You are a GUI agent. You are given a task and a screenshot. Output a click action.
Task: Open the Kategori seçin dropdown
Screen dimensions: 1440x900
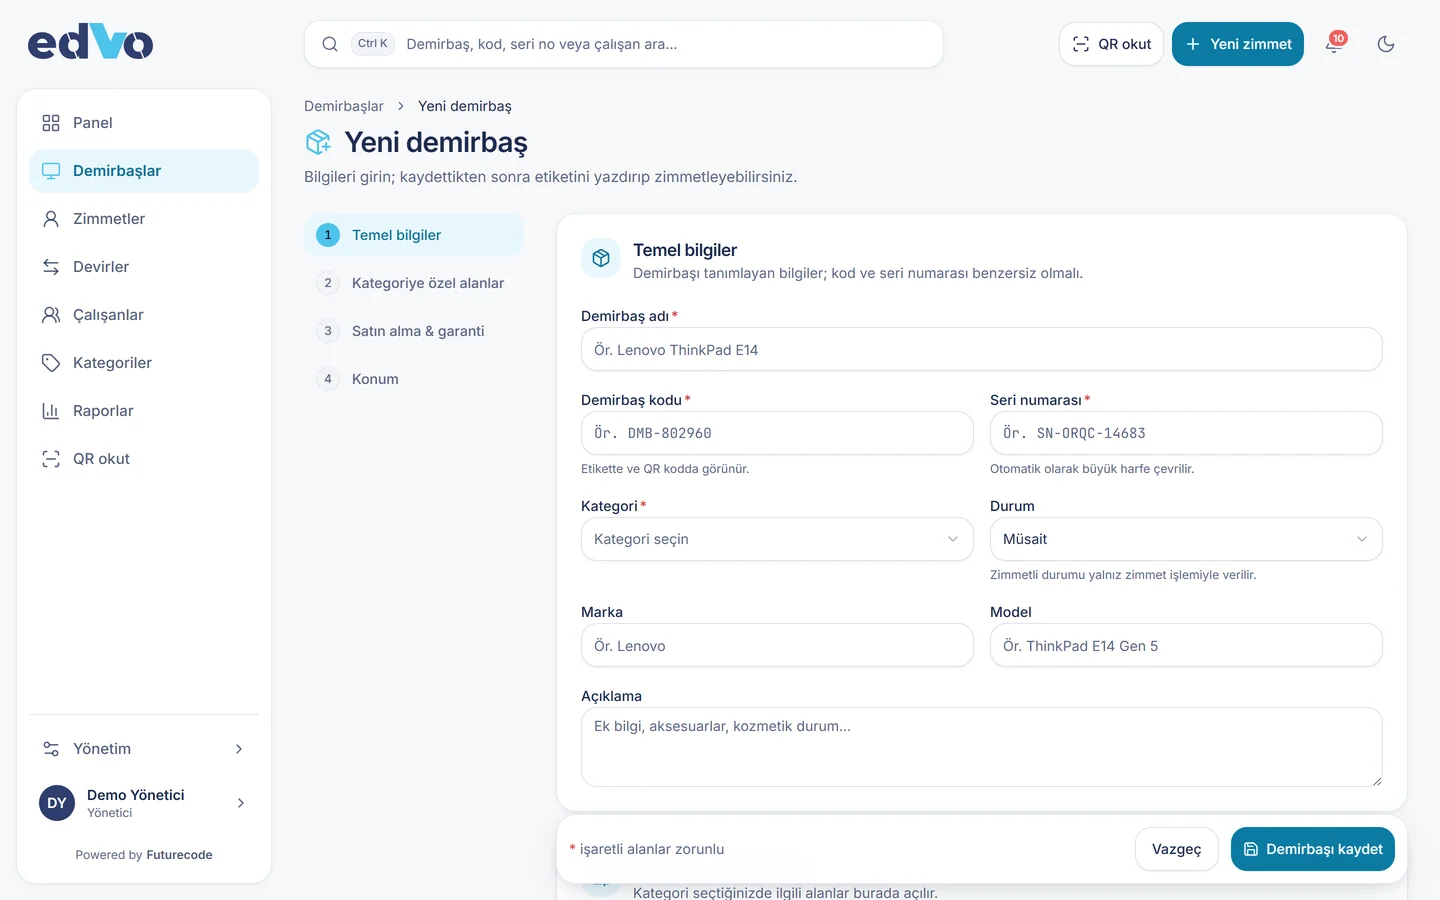coord(777,539)
